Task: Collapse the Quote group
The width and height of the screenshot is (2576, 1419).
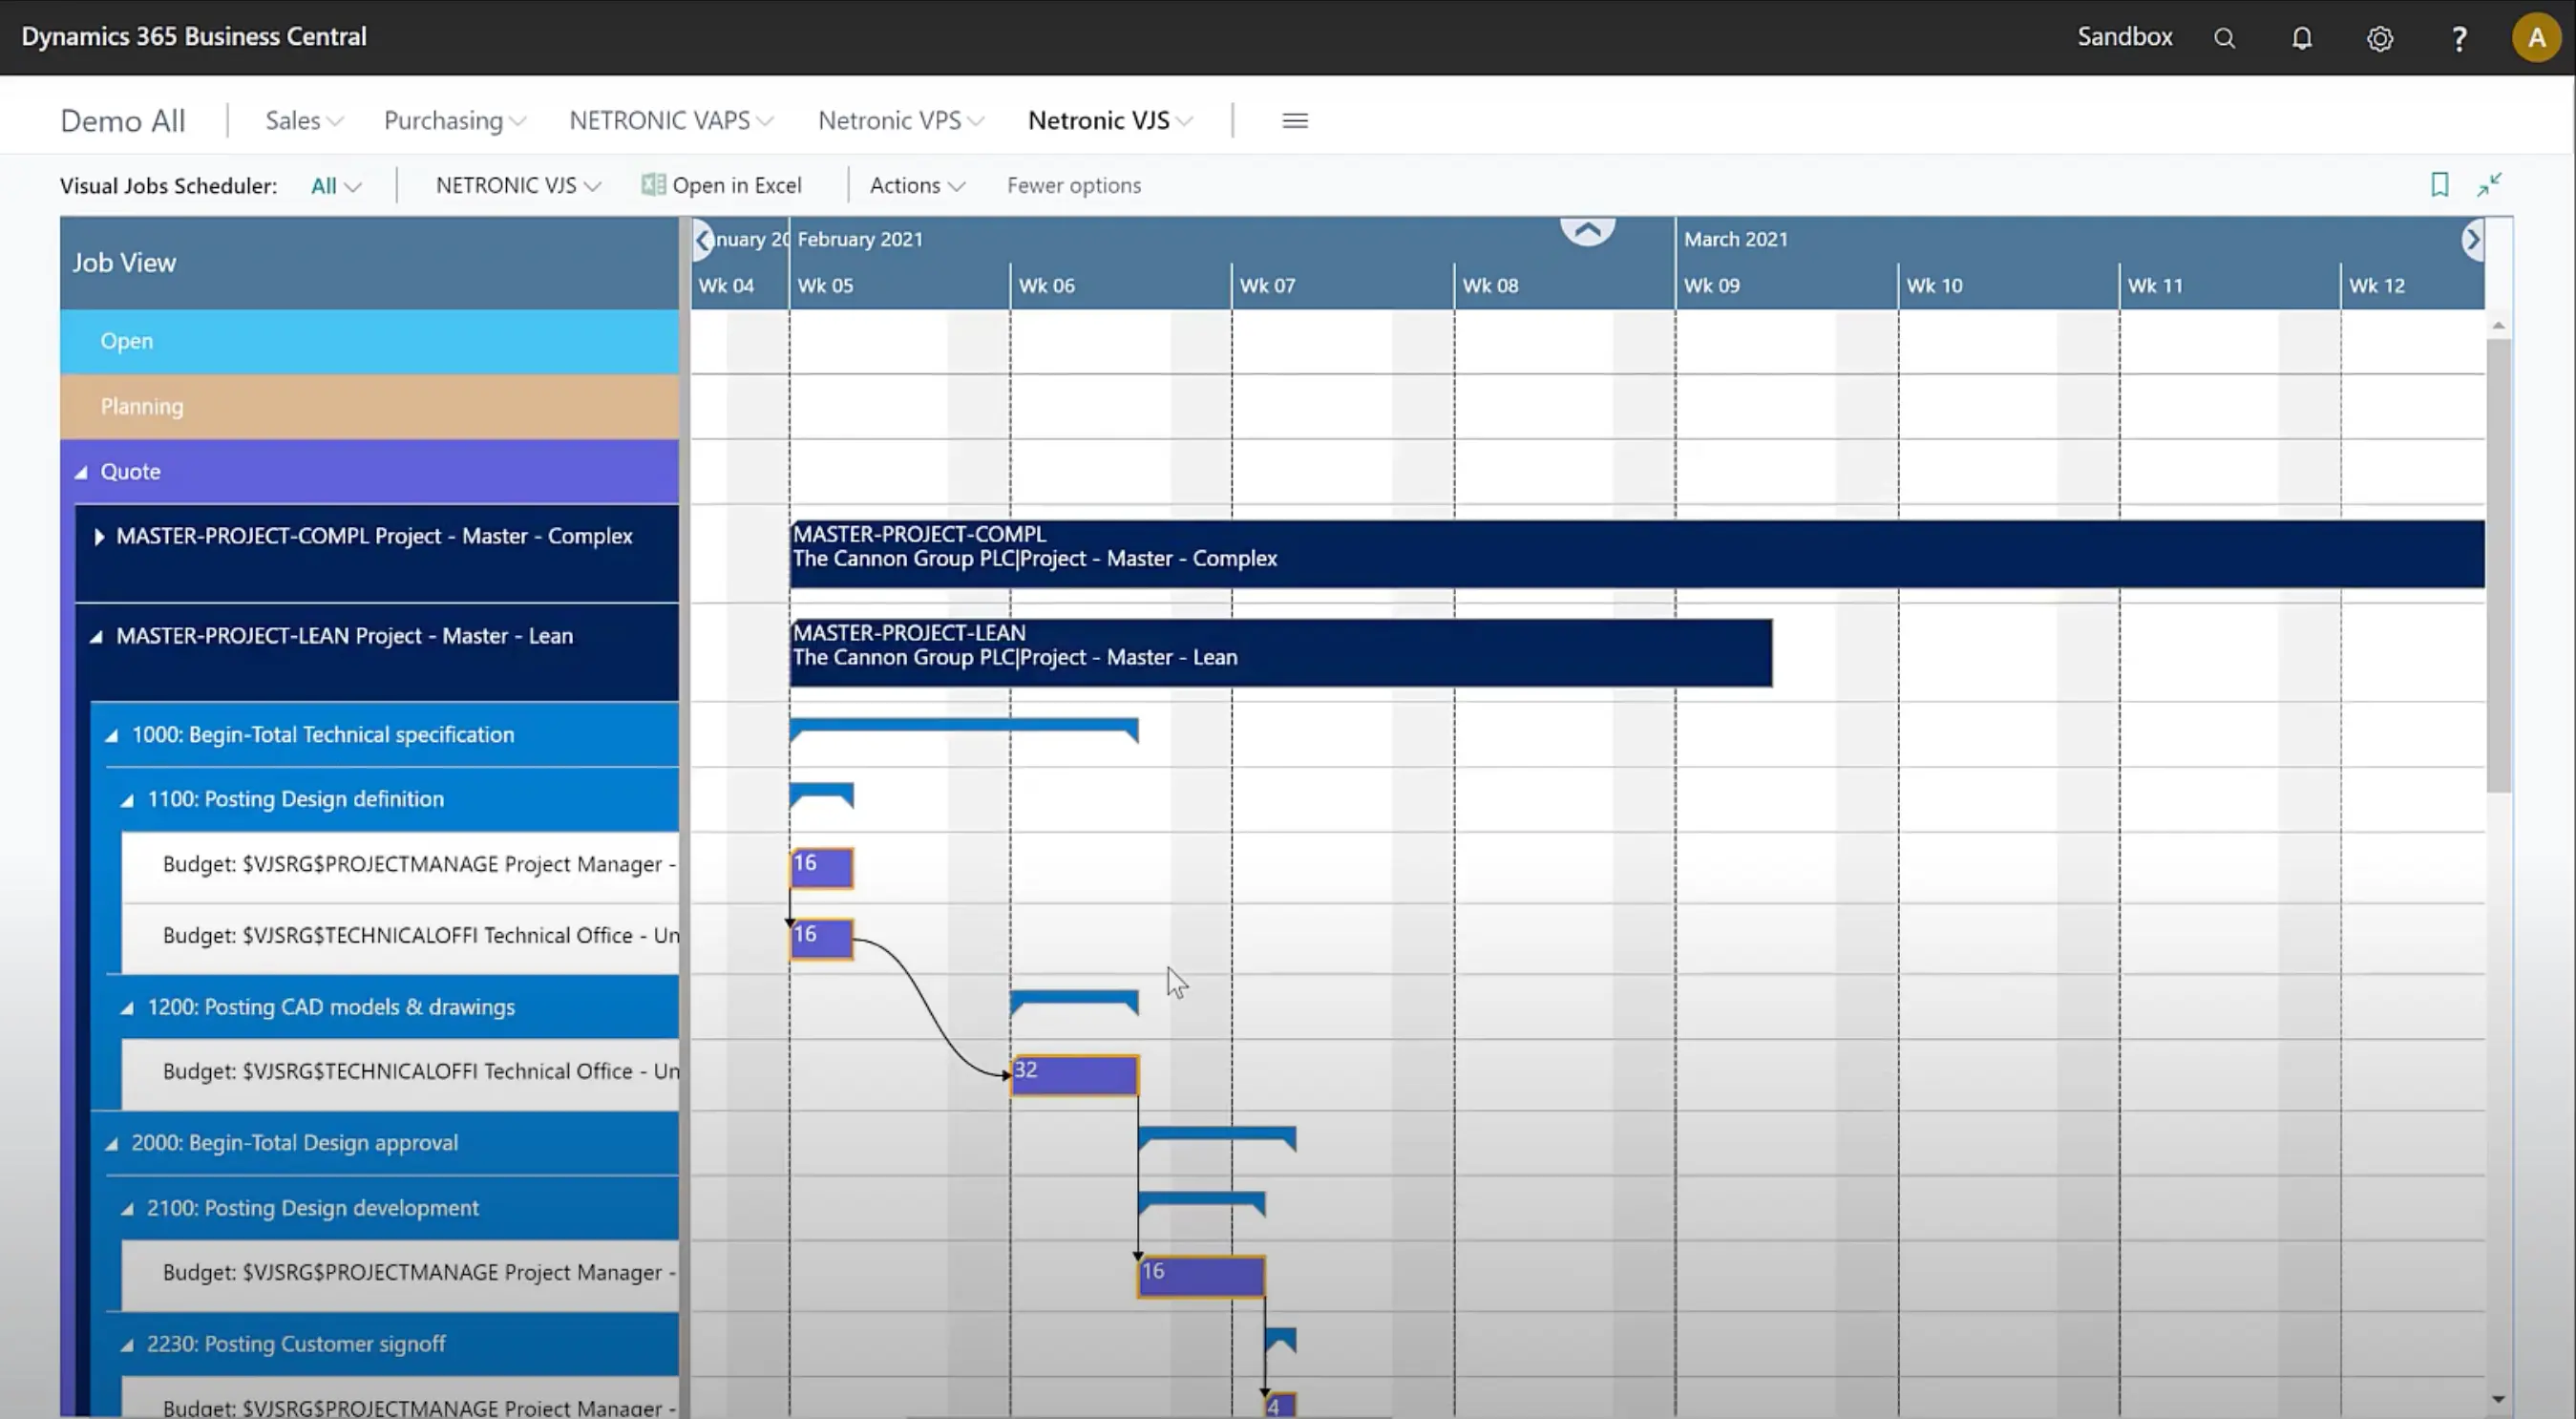Action: pyautogui.click(x=81, y=472)
